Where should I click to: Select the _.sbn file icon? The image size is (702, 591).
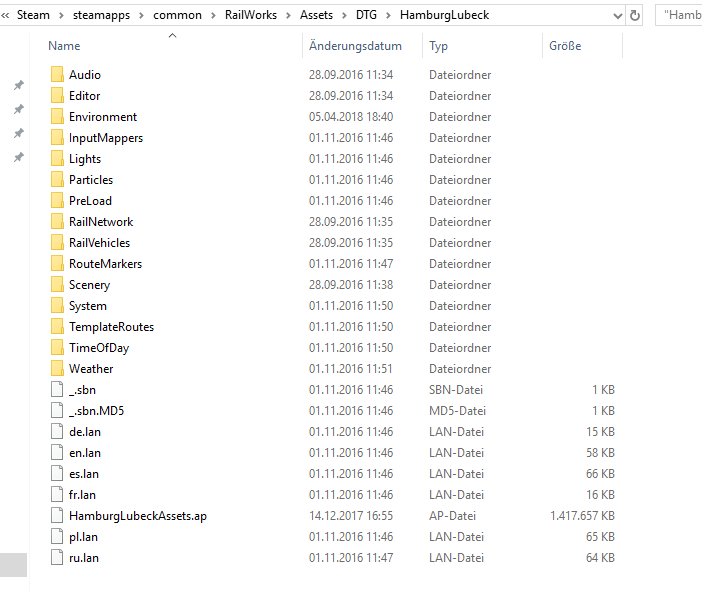click(x=57, y=390)
